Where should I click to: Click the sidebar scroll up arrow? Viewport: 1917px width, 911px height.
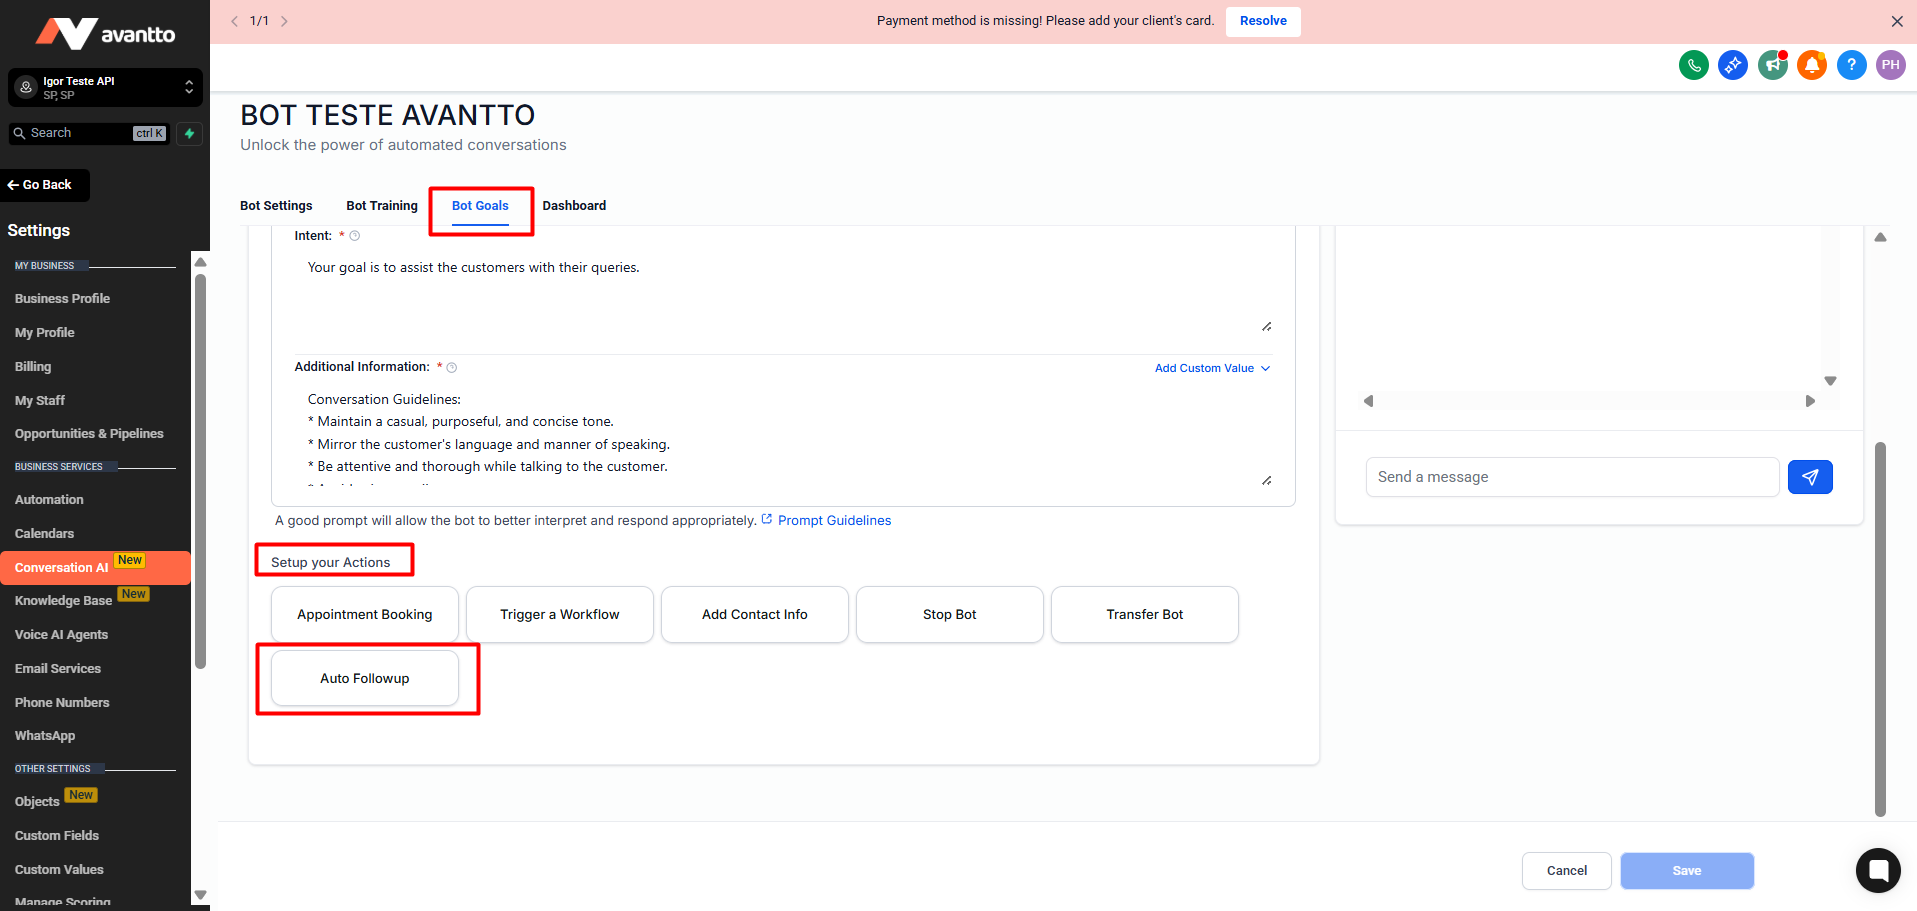point(200,262)
